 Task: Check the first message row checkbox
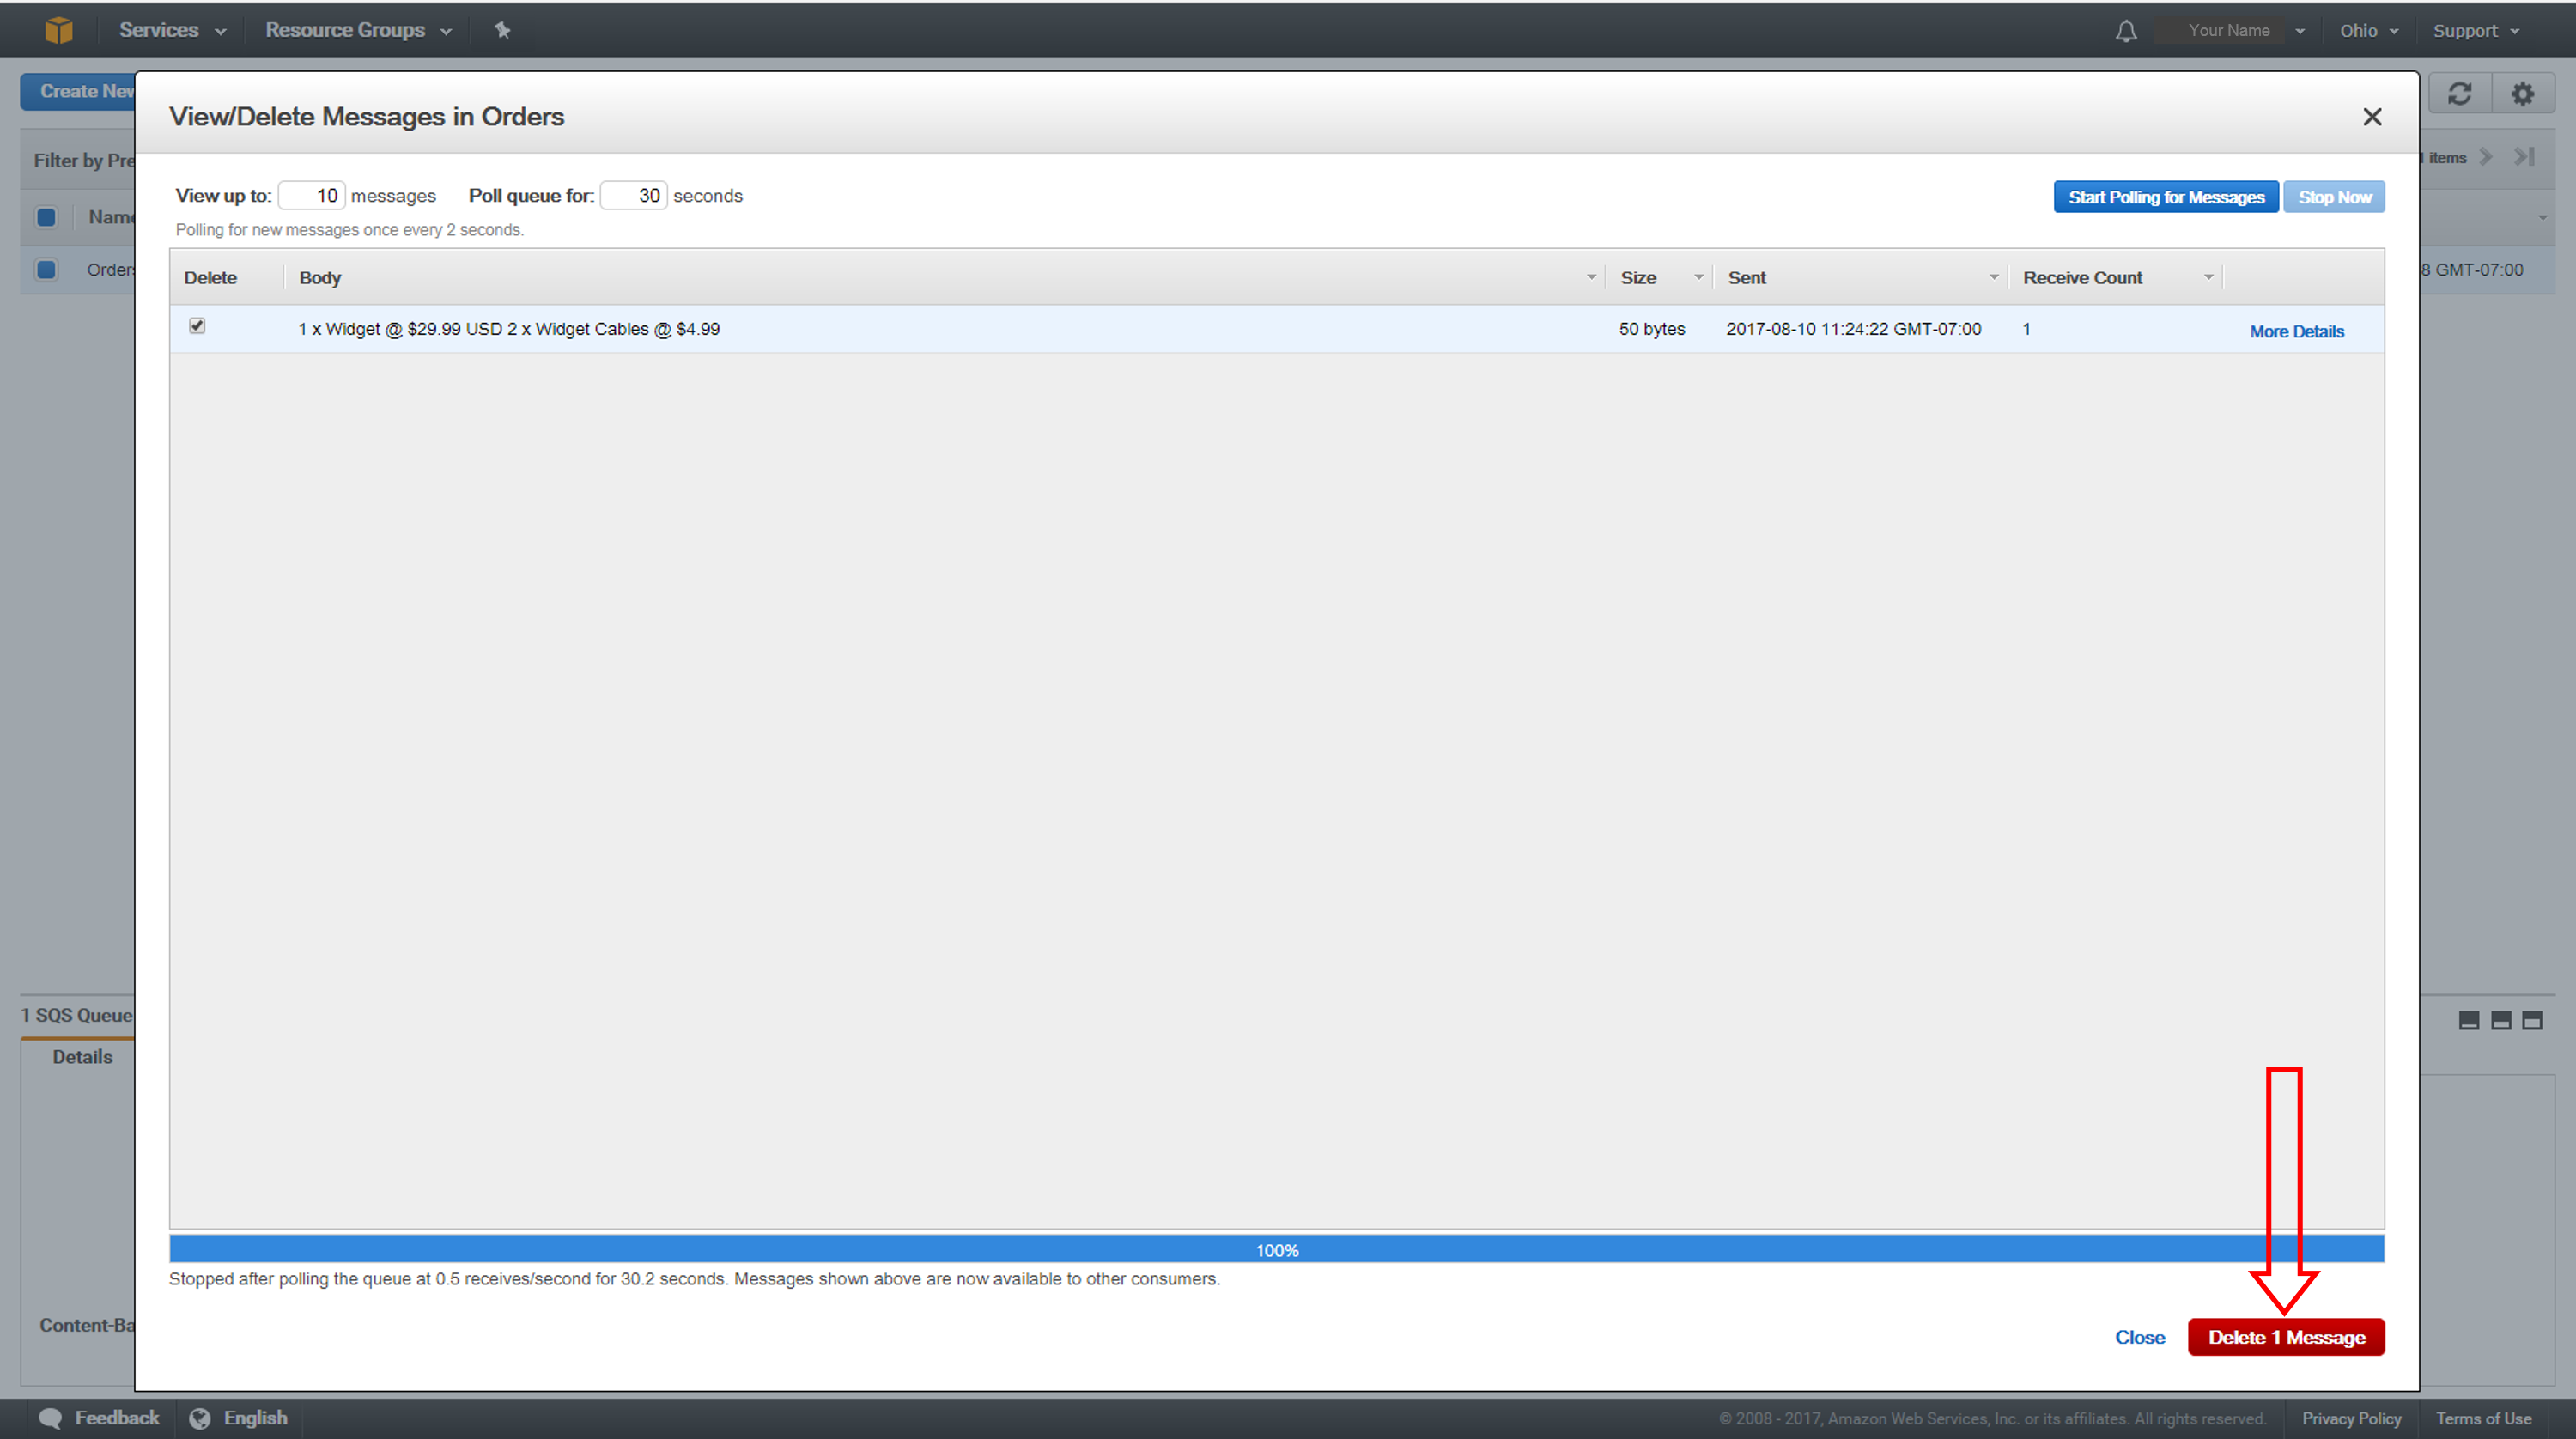click(198, 327)
